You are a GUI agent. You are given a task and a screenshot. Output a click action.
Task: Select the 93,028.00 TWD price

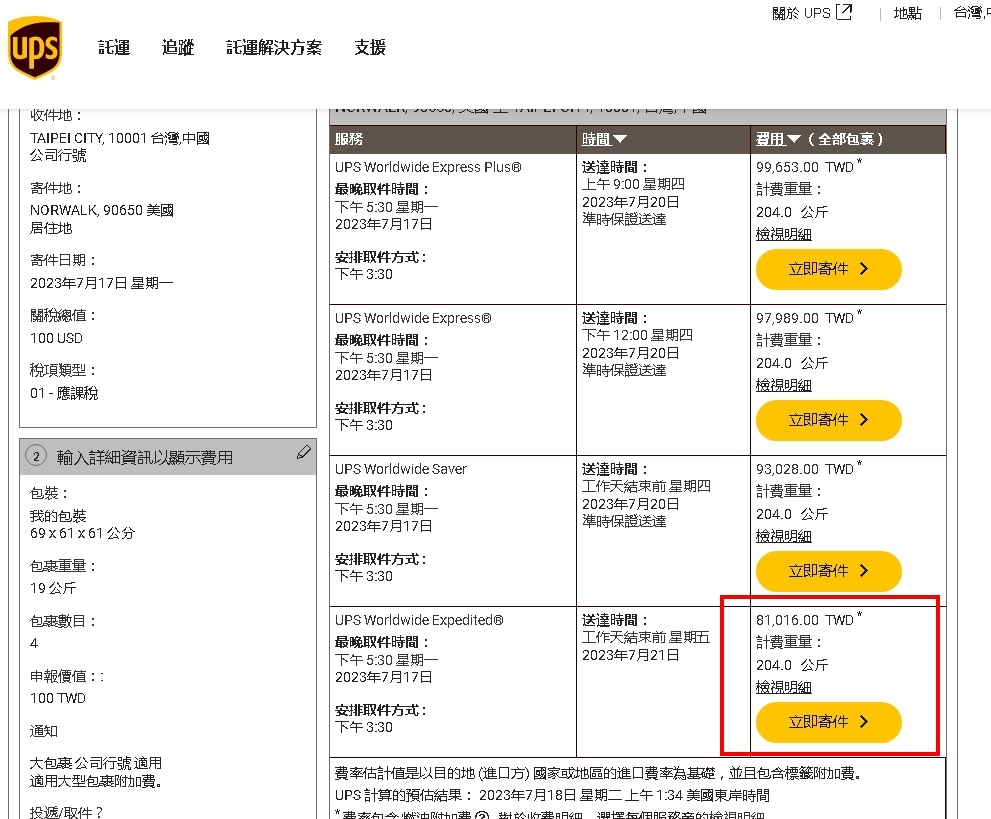tap(805, 469)
